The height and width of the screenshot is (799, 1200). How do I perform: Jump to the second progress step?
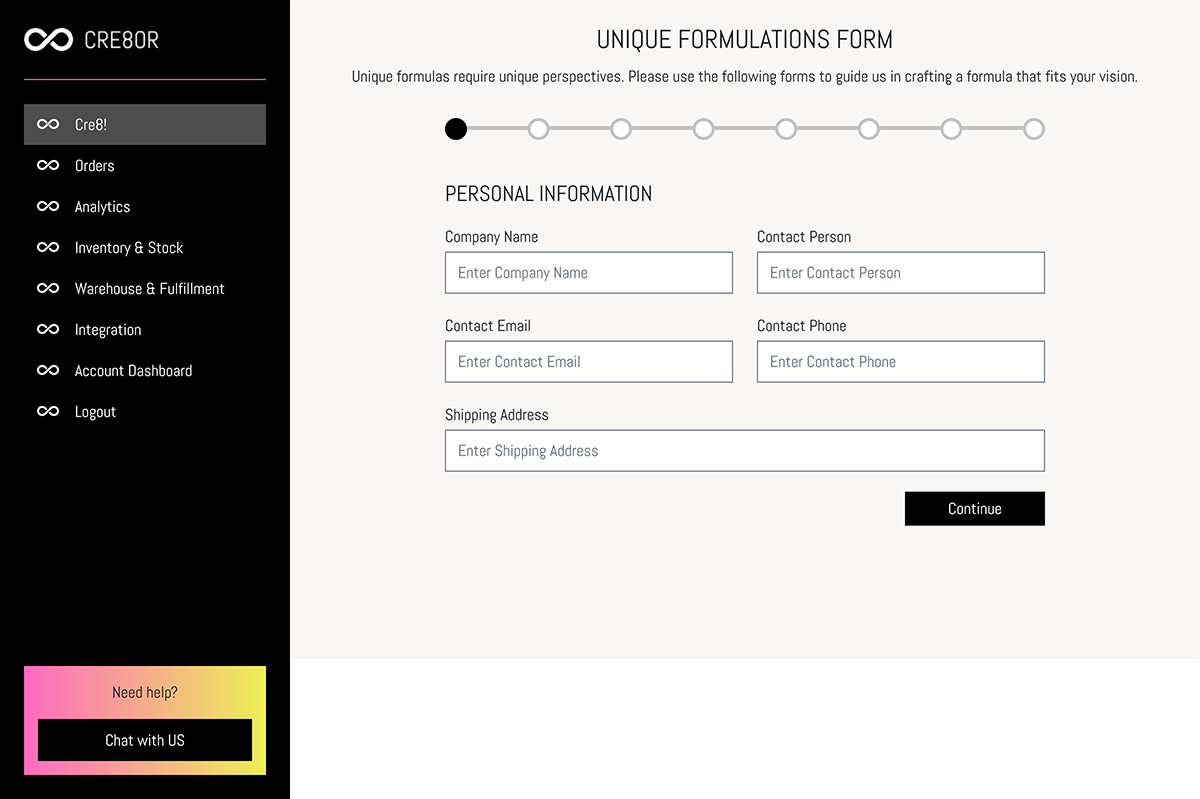click(539, 129)
